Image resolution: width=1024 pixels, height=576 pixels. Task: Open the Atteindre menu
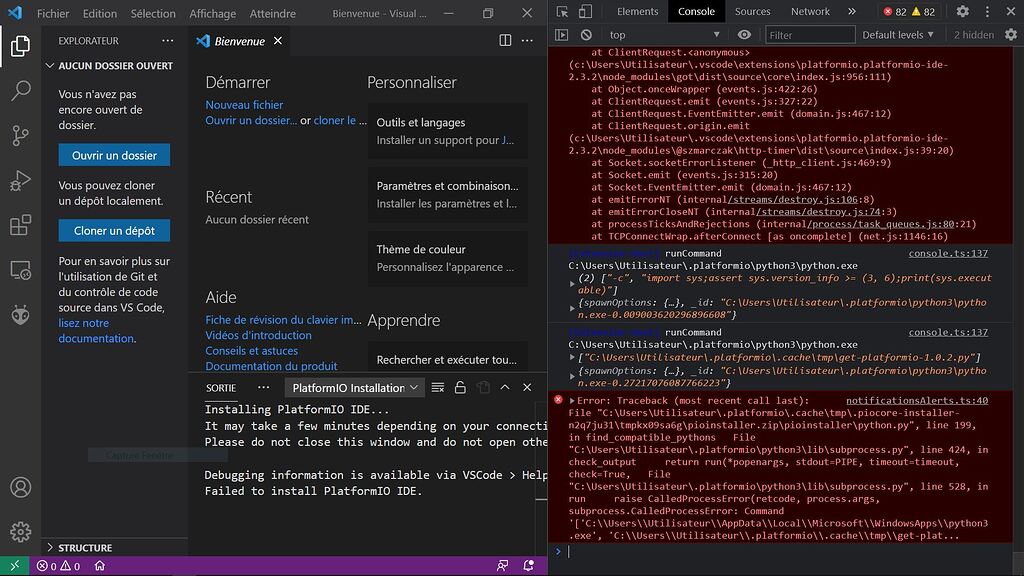coord(272,13)
